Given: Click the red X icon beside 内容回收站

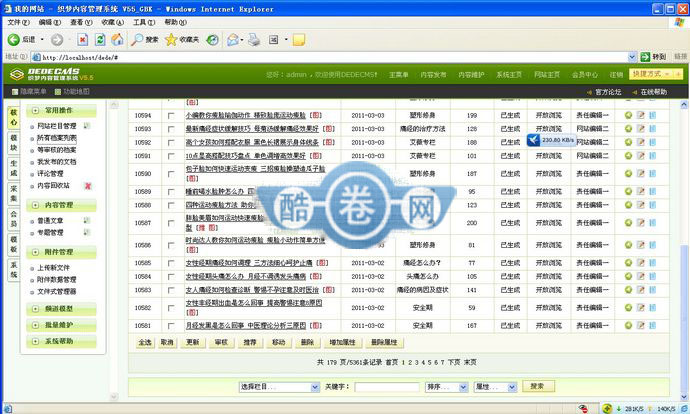Looking at the screenshot, I should [88, 186].
